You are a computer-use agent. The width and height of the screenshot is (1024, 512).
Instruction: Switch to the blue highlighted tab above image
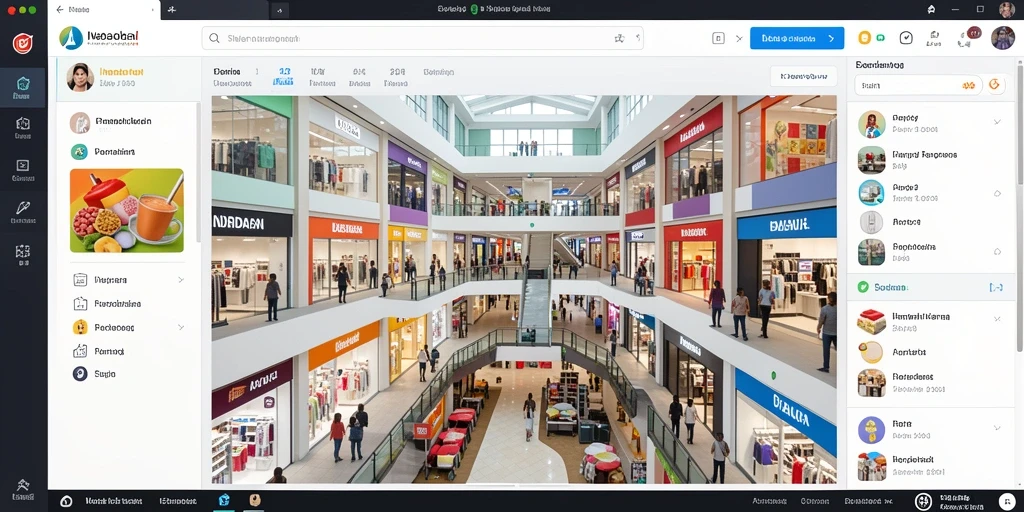[x=283, y=76]
